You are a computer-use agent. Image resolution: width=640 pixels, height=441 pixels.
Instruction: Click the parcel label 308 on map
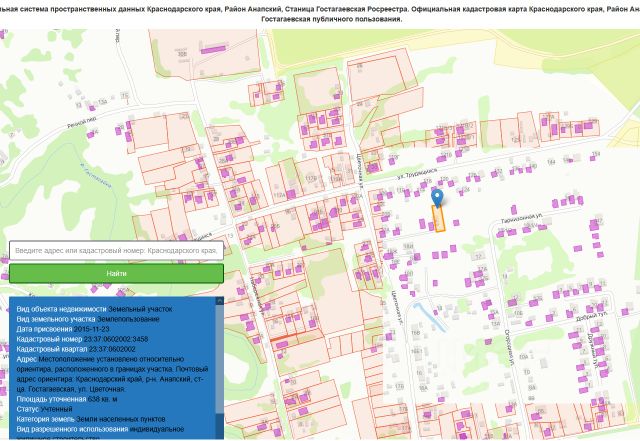tap(182, 54)
